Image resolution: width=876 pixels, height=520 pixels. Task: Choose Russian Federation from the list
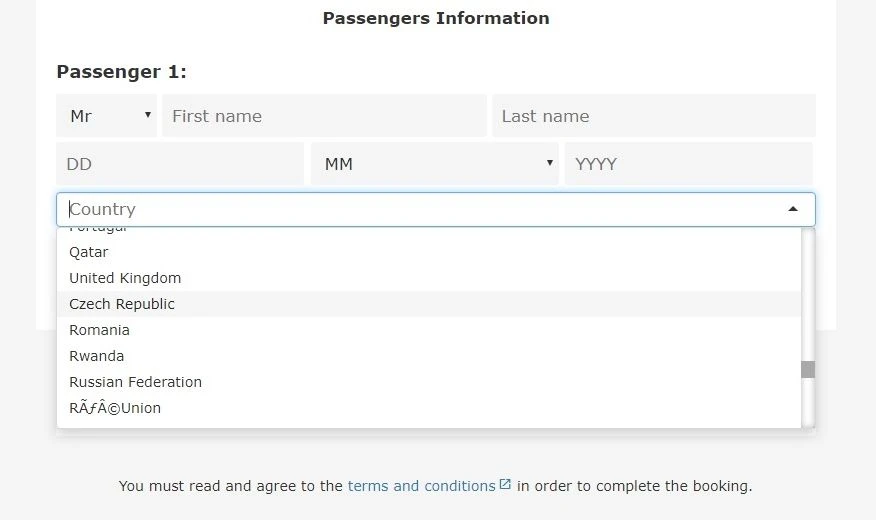tap(429, 382)
